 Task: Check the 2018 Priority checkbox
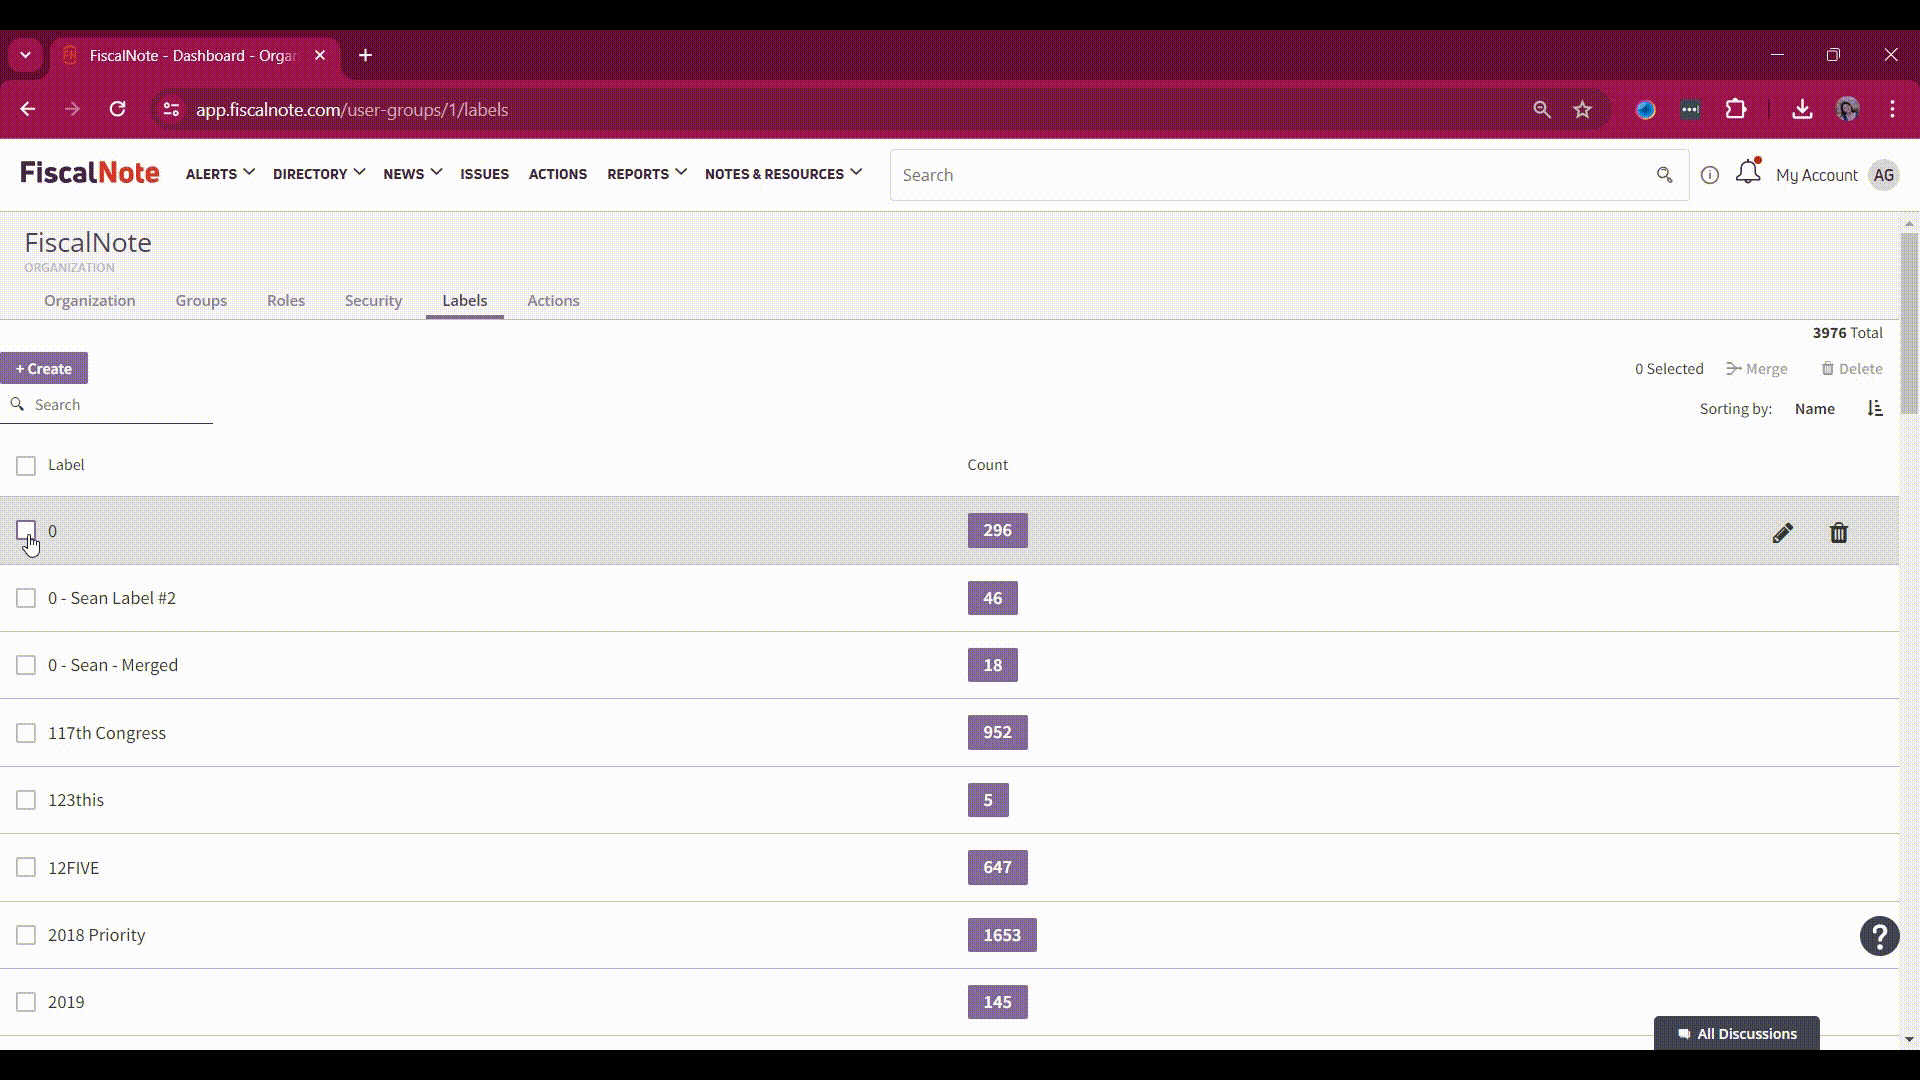(26, 935)
